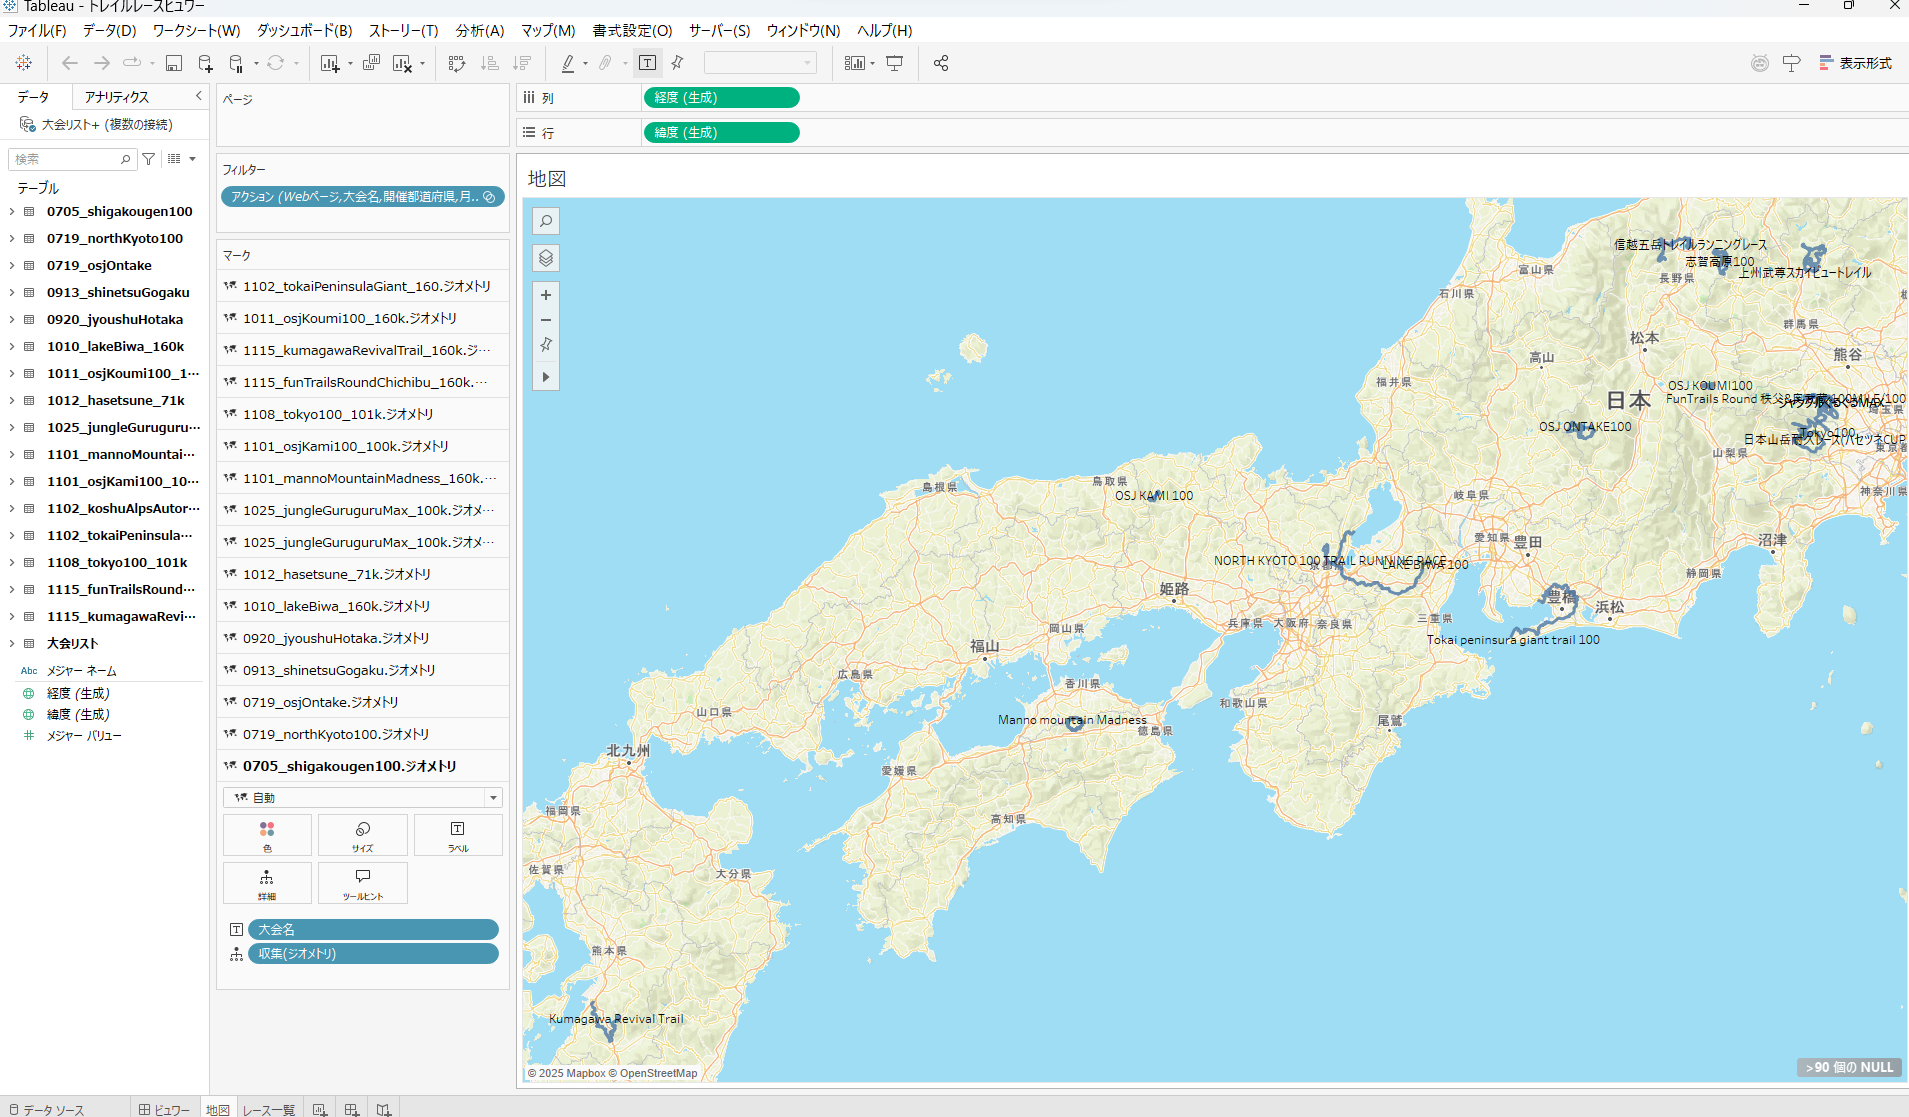Open the Color mark card
Viewport: 1909px width, 1117px height.
(267, 835)
